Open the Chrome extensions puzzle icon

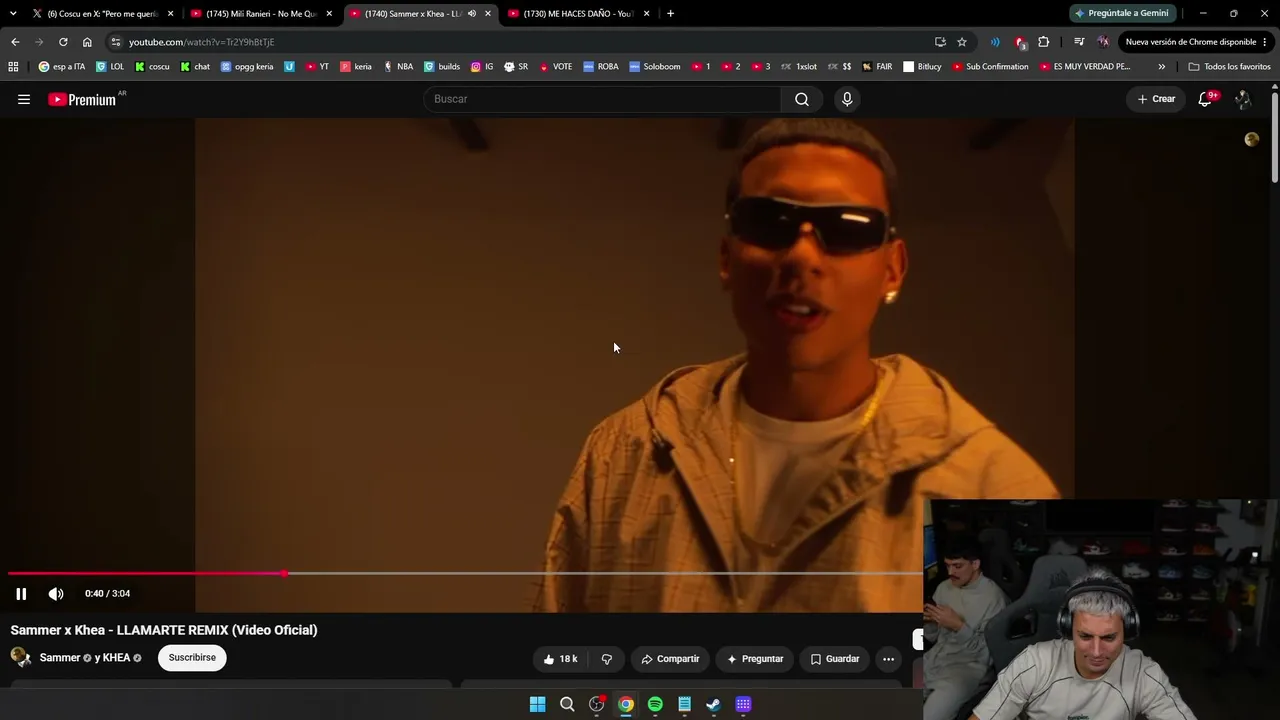[x=1044, y=42]
